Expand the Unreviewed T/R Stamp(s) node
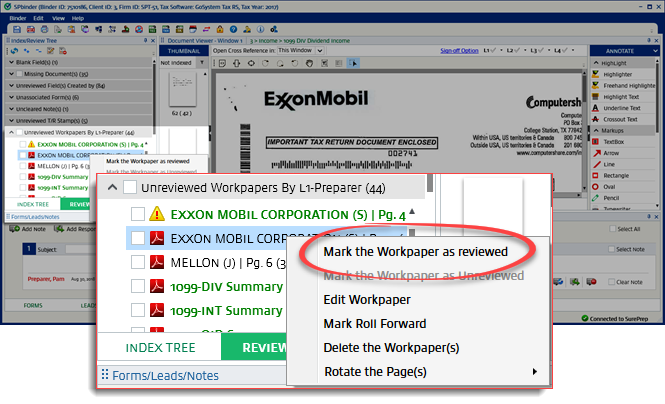The height and width of the screenshot is (404, 665). point(11,120)
